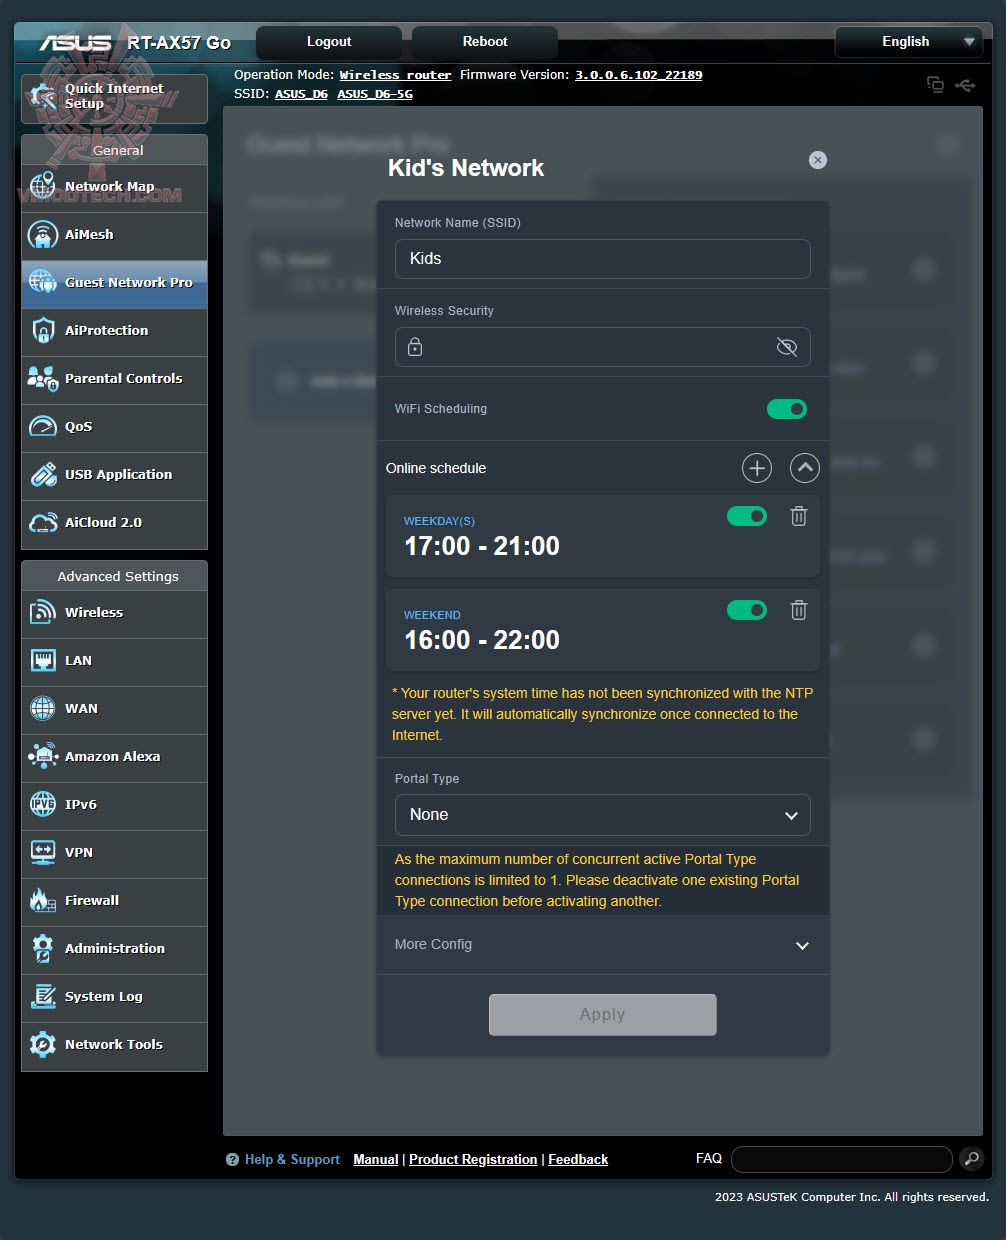
Task: Click the LAN port icon
Action: (x=42, y=660)
